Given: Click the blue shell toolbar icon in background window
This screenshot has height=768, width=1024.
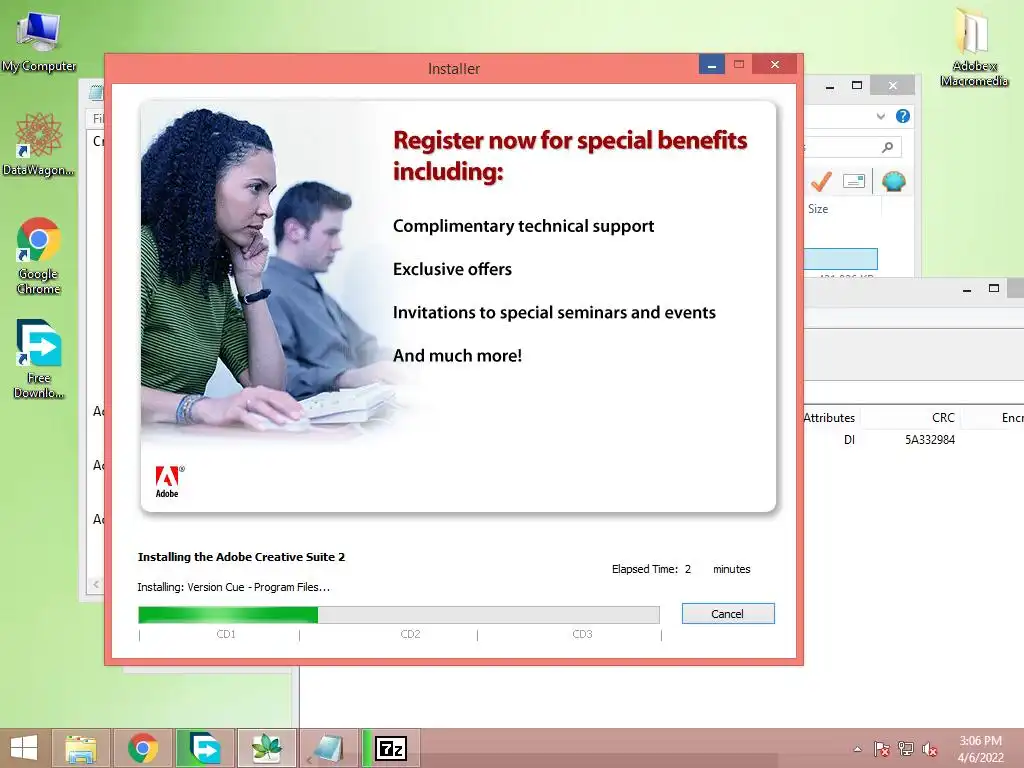Looking at the screenshot, I should [x=893, y=181].
